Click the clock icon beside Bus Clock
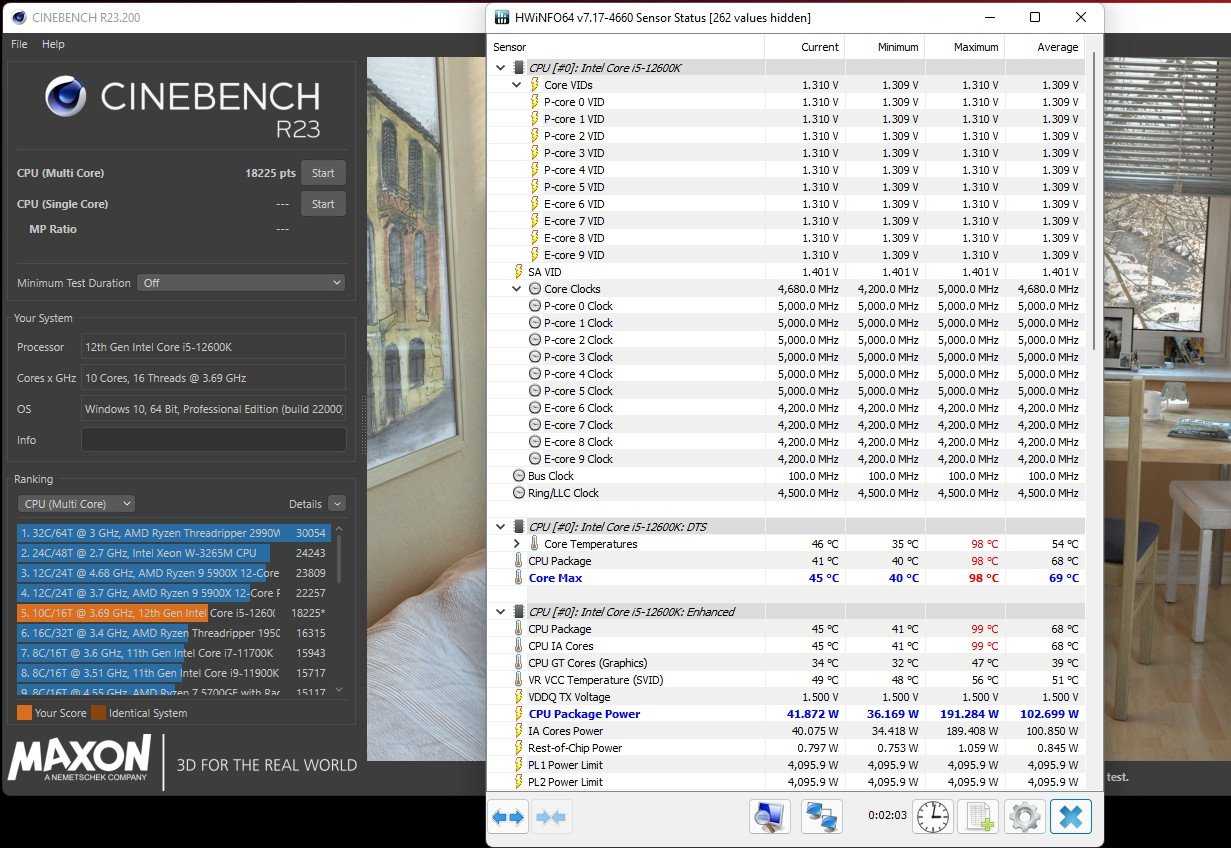 coord(518,476)
